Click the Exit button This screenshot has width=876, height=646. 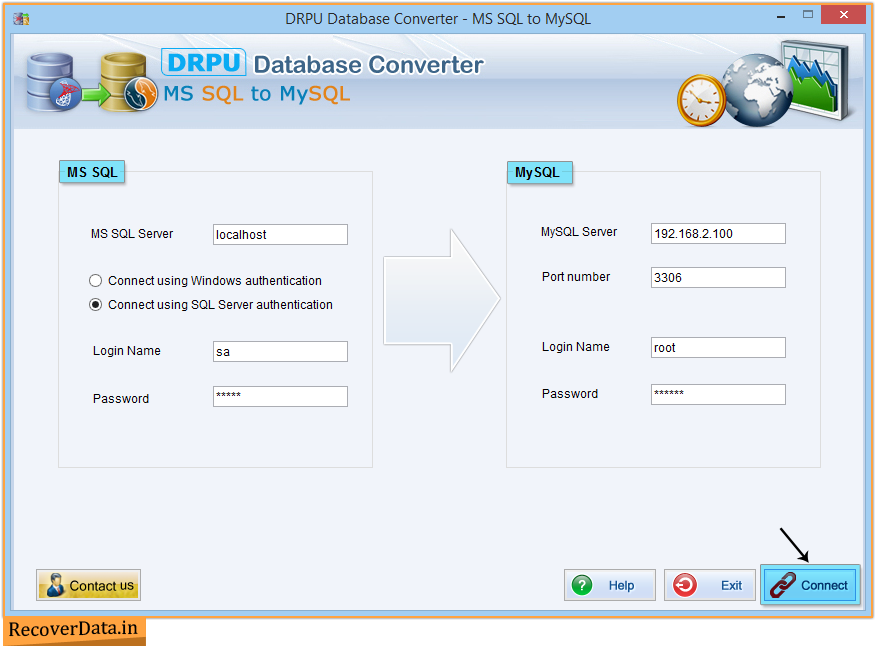[x=710, y=585]
